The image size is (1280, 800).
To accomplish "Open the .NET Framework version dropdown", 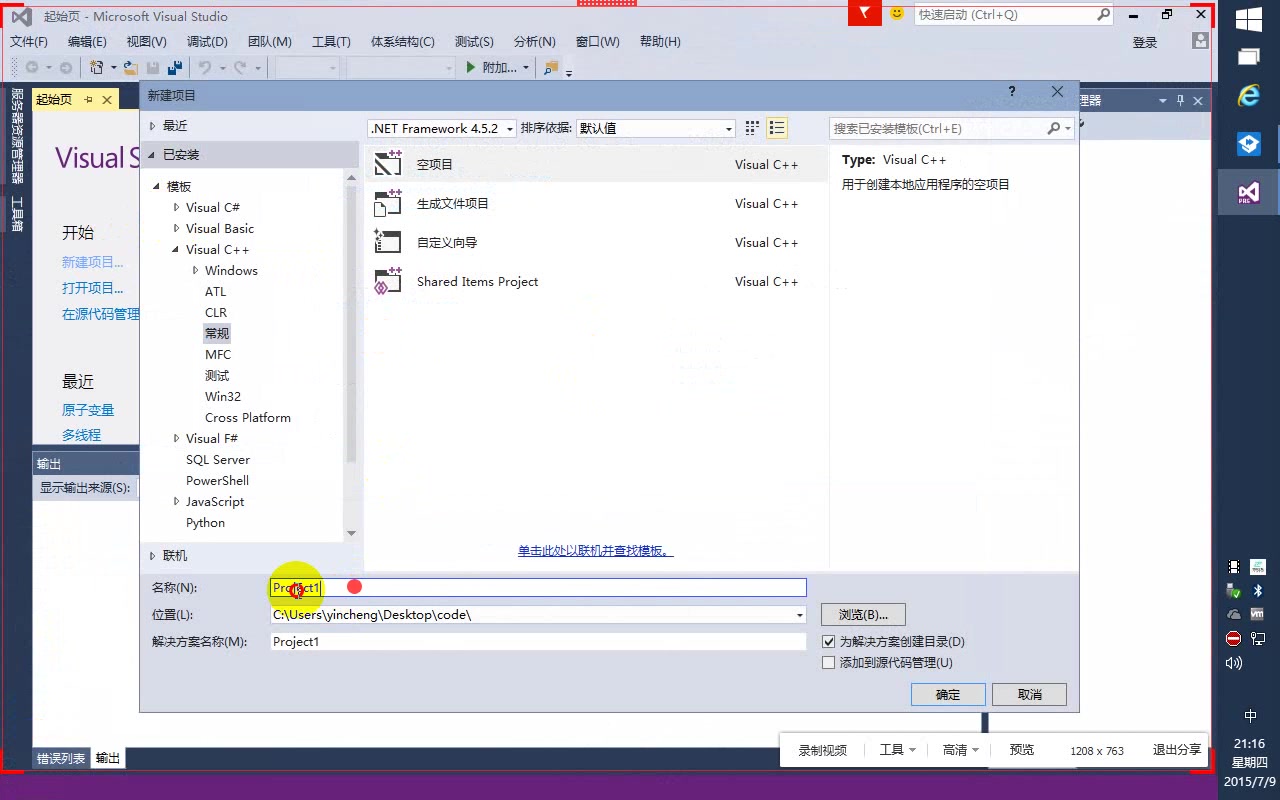I will (510, 129).
